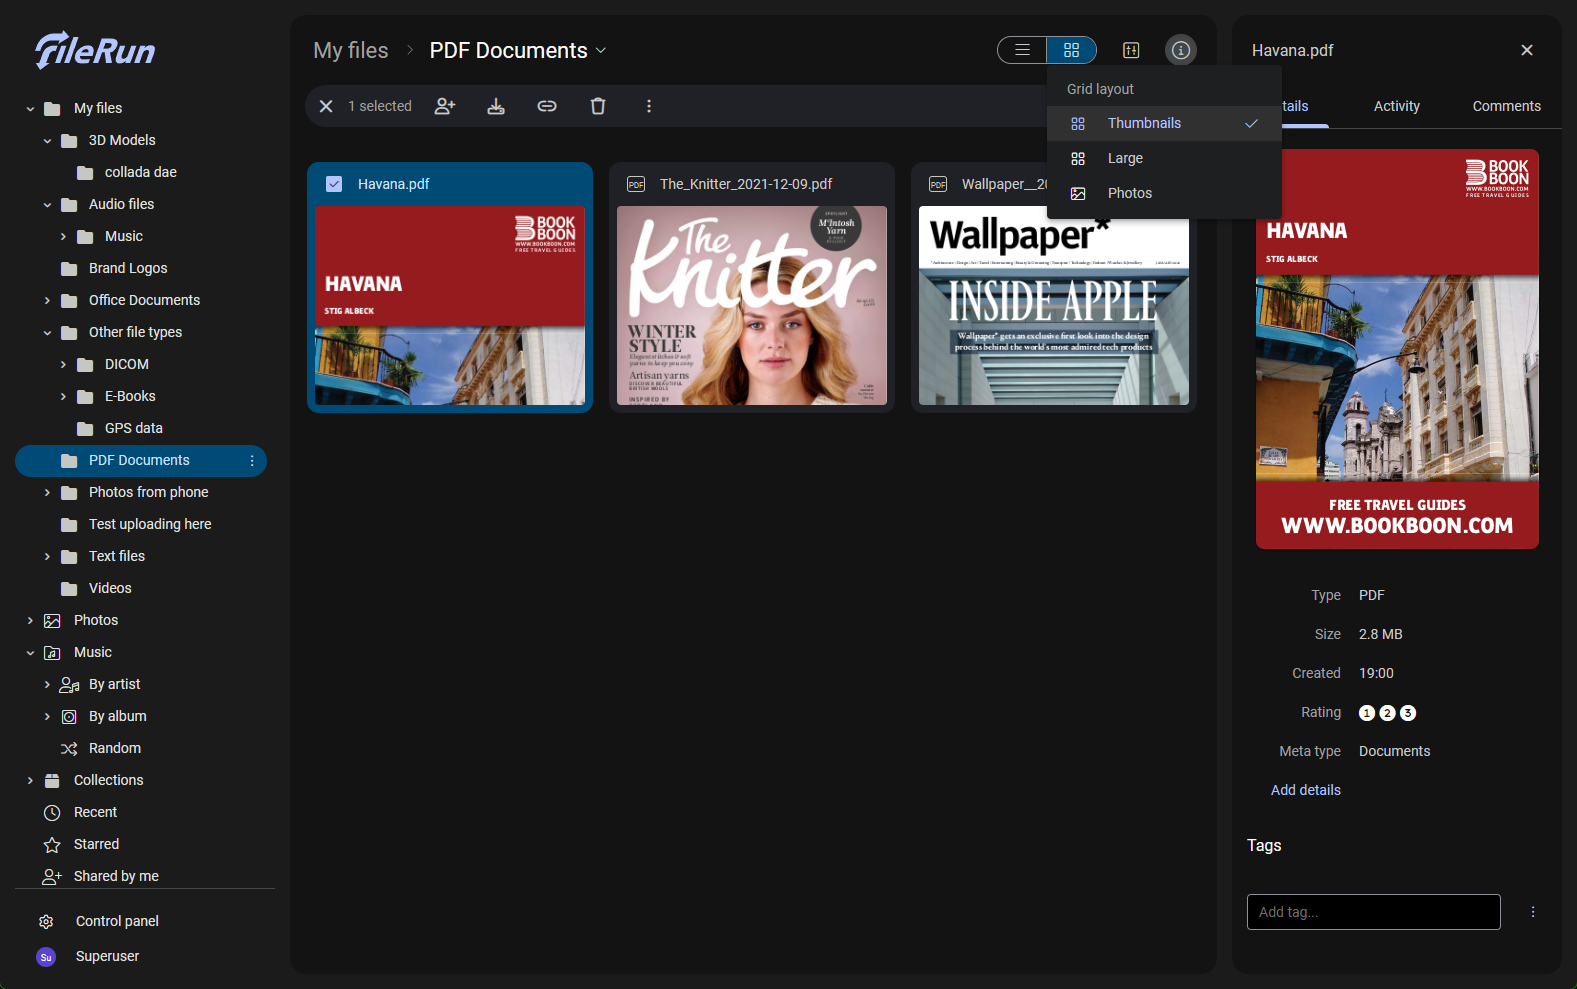Toggle the grid view button
Viewport: 1577px width, 989px height.
[x=1071, y=50]
